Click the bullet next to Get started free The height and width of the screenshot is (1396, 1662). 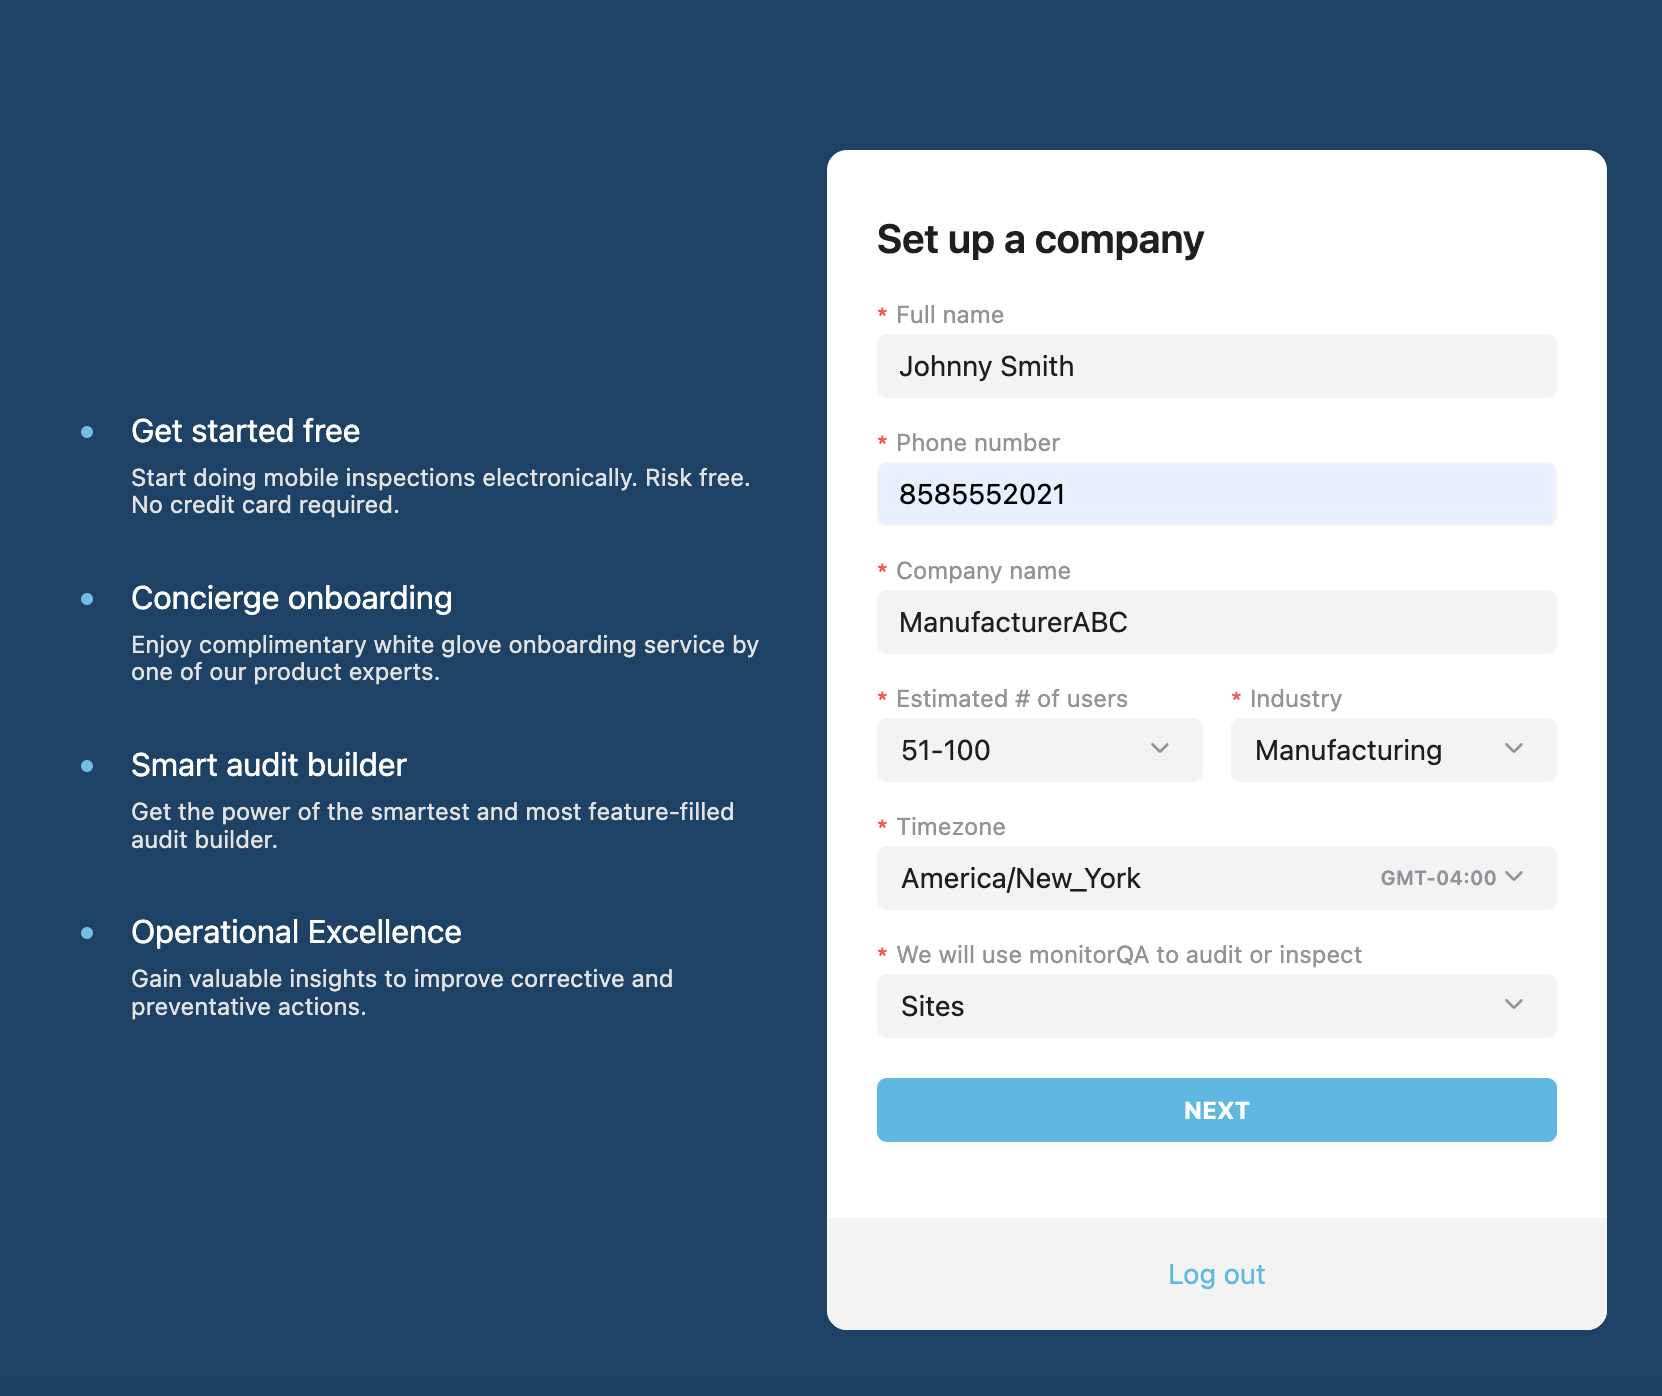pyautogui.click(x=87, y=432)
